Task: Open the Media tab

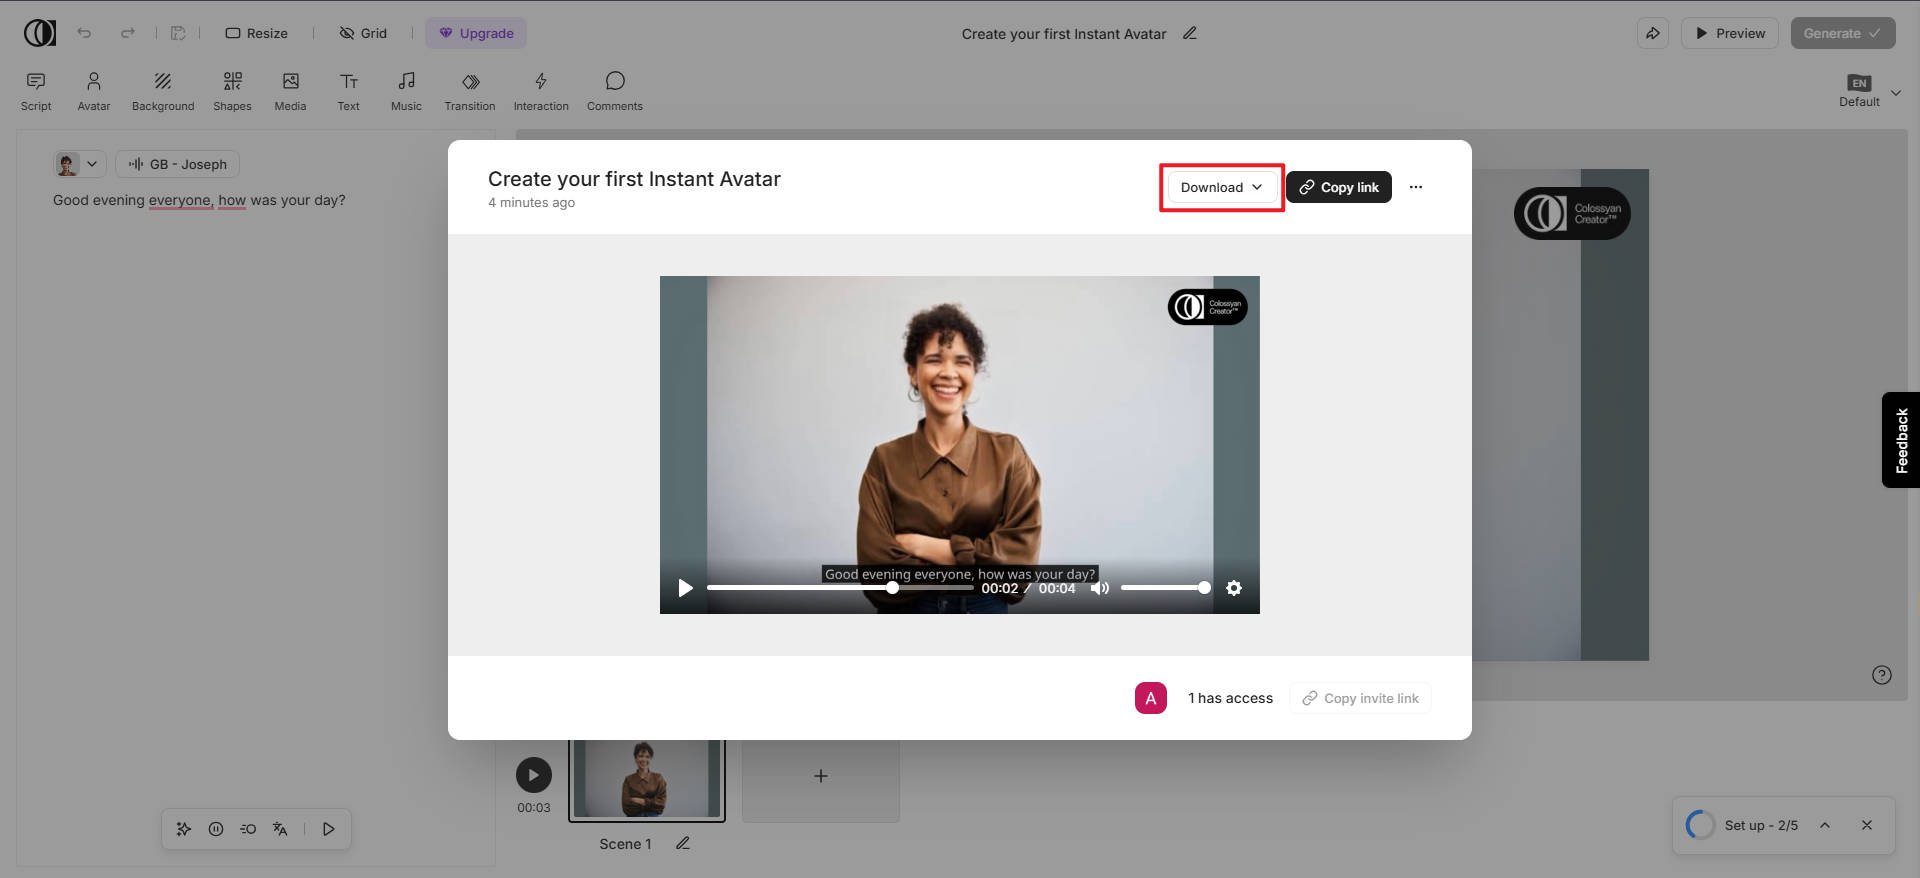Action: [x=290, y=91]
